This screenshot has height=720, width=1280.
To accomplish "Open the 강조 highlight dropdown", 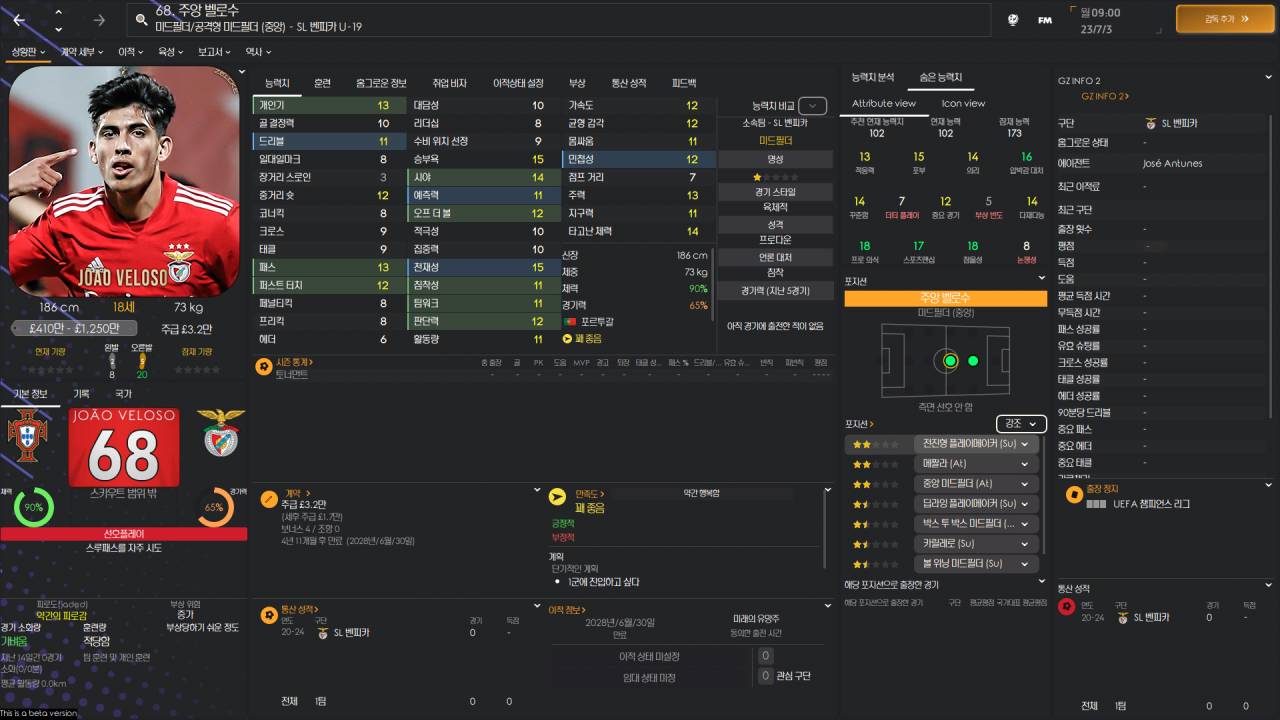I will point(1020,423).
